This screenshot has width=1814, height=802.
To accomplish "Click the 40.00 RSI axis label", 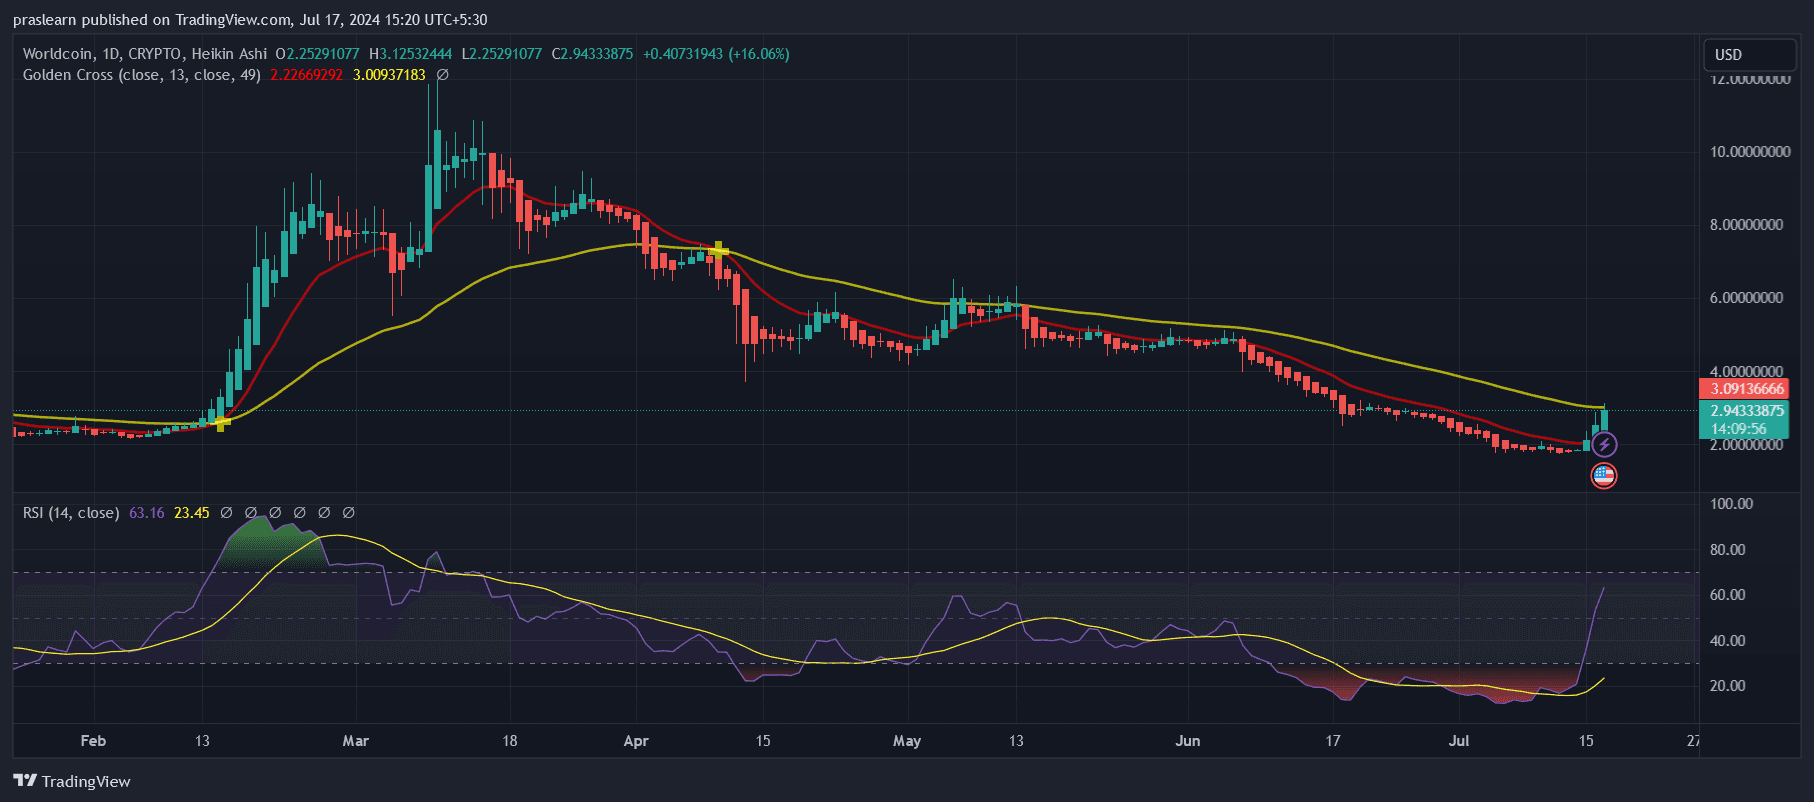I will pos(1727,640).
